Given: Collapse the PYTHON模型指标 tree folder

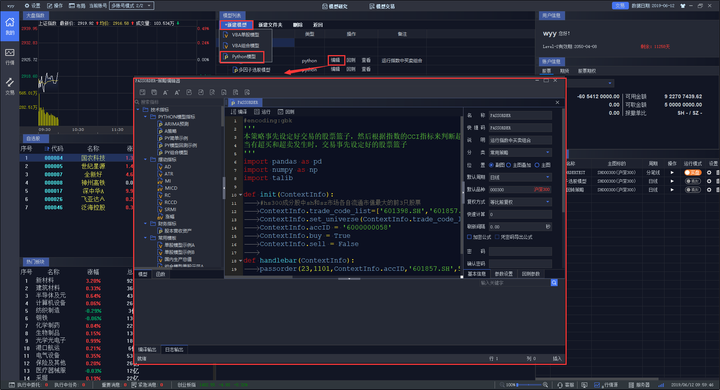Looking at the screenshot, I should 146,117.
